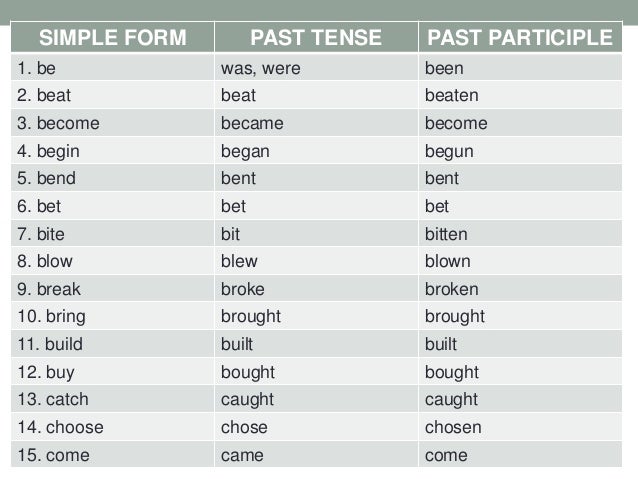The image size is (638, 479).
Task: Click 'caught' in past participle column
Action: [451, 400]
